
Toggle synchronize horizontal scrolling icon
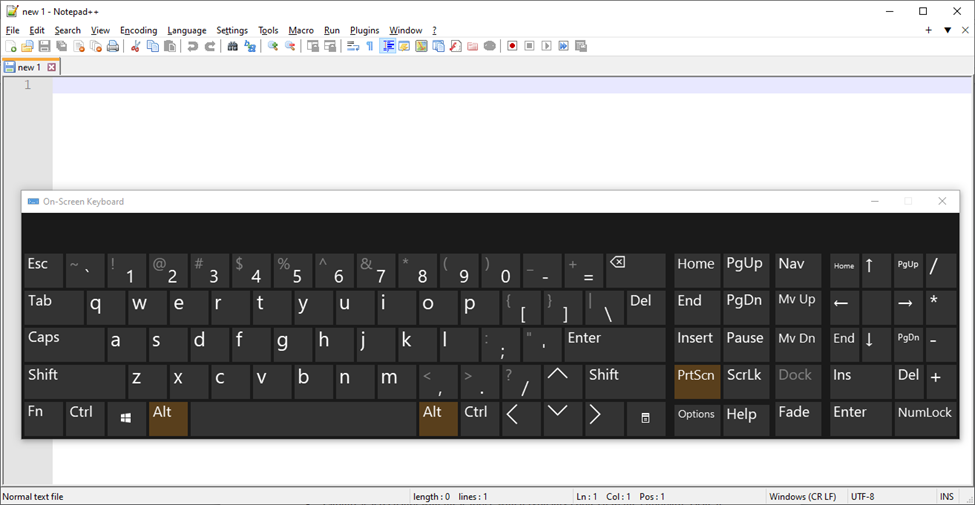[330, 46]
